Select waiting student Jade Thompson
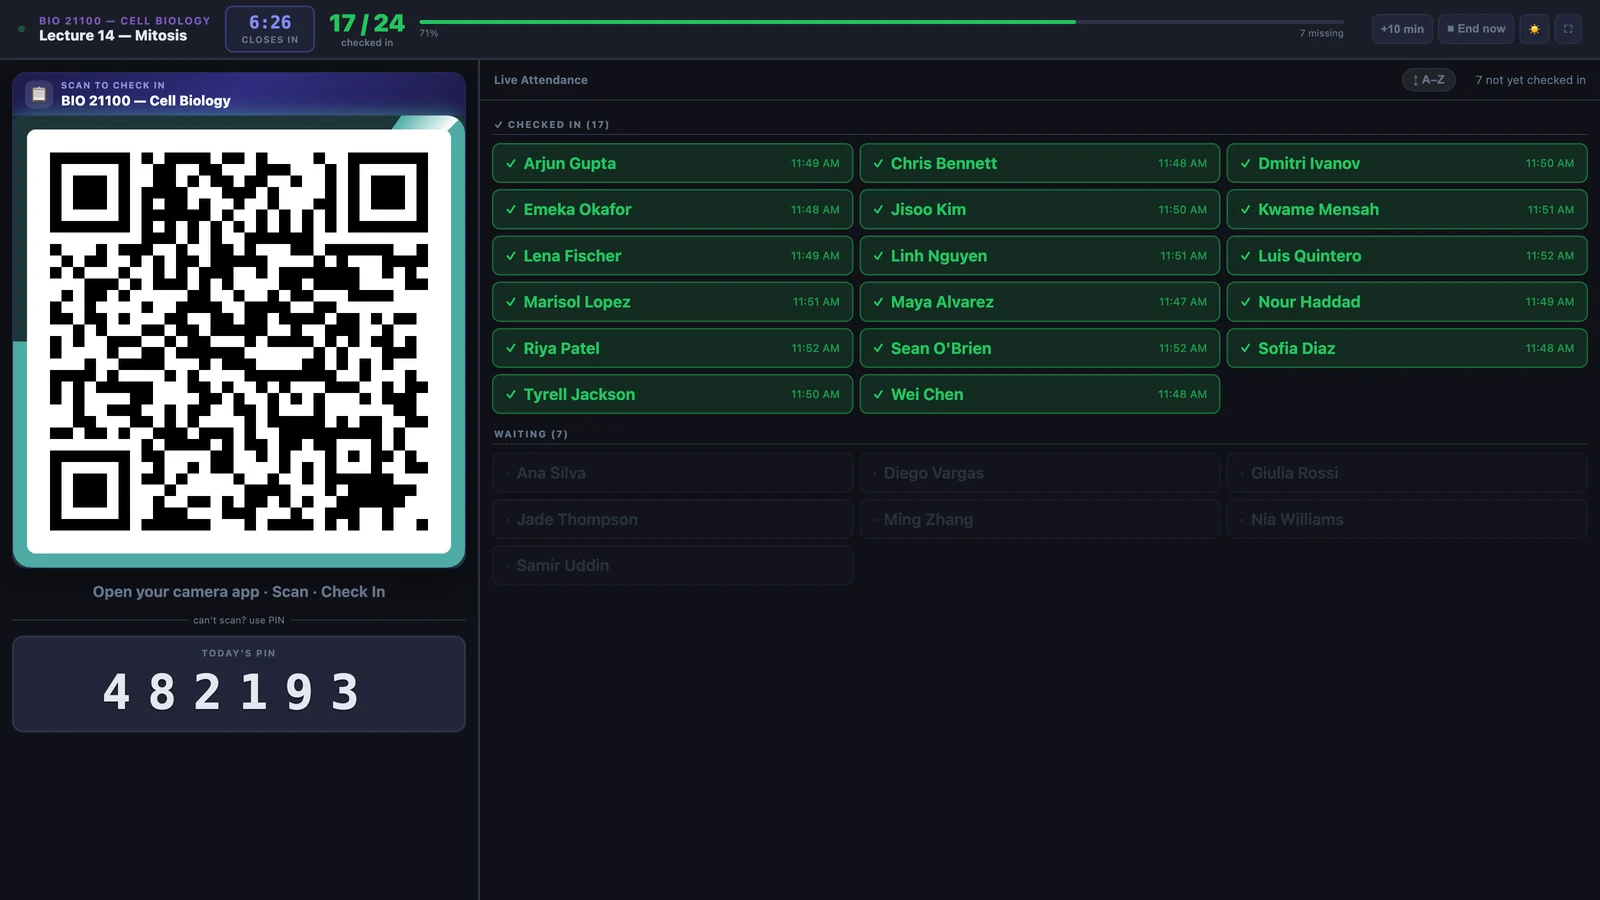1600x900 pixels. (x=672, y=519)
